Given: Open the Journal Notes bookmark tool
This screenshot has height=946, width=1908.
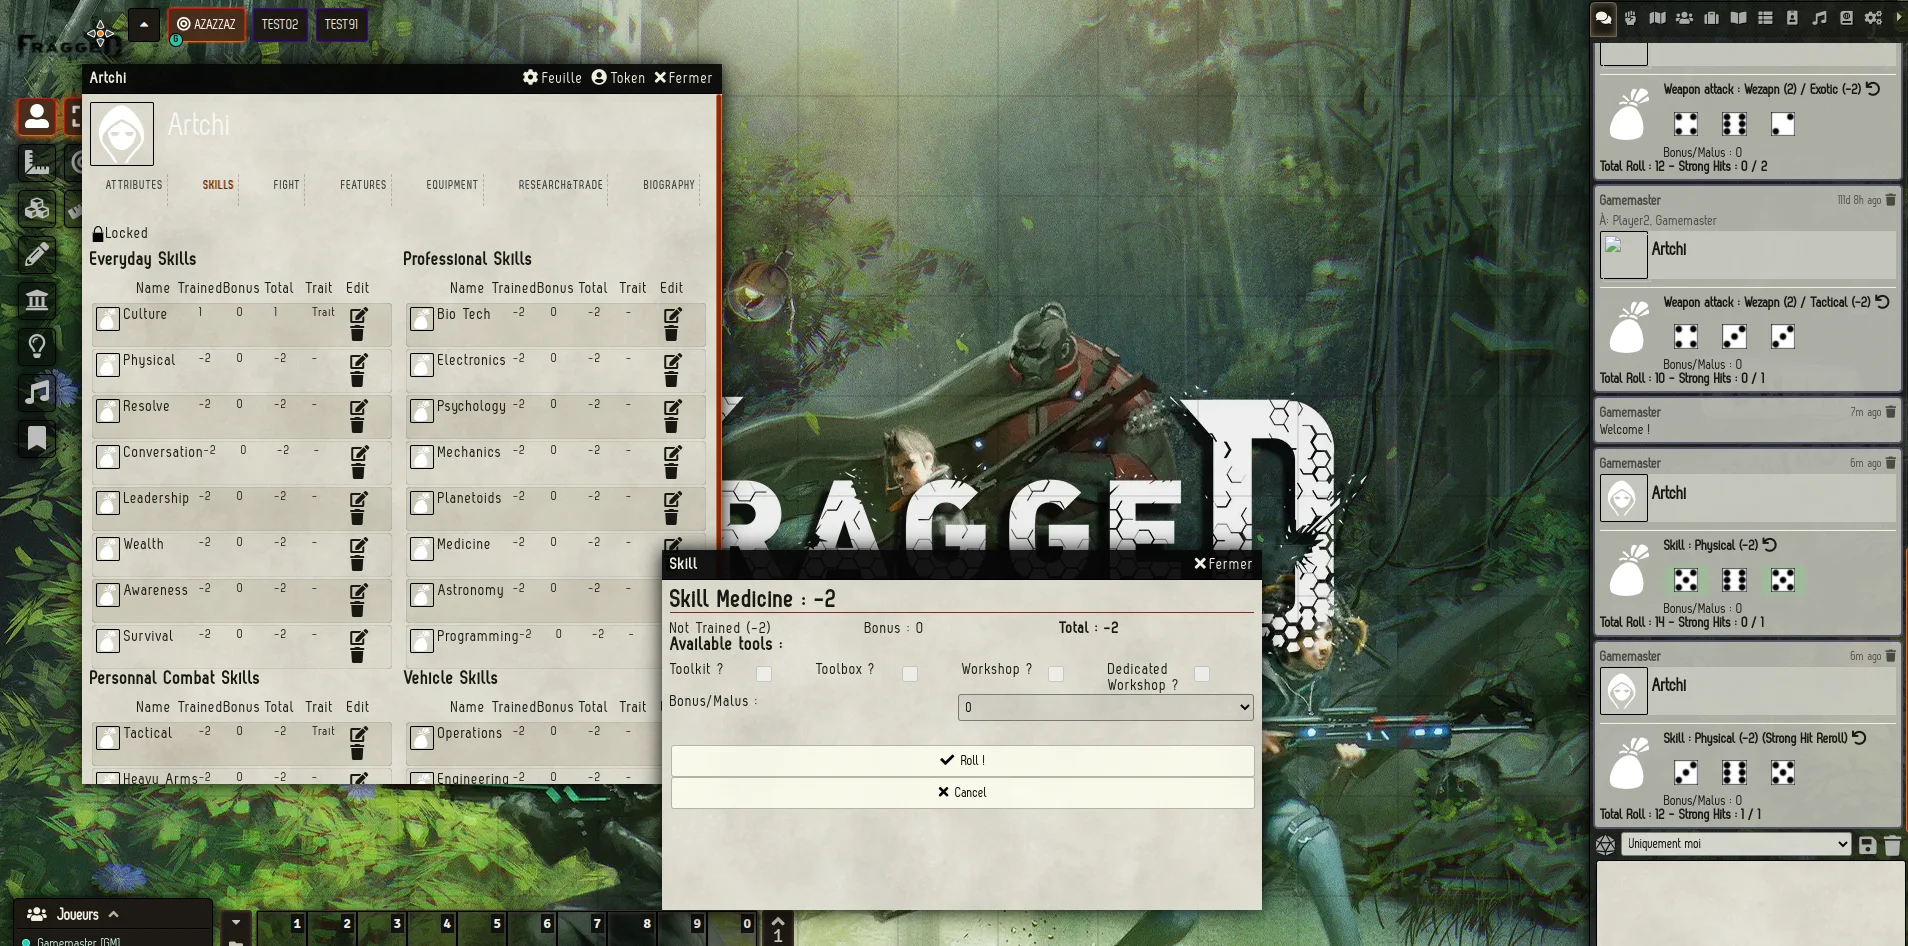Looking at the screenshot, I should pyautogui.click(x=37, y=438).
